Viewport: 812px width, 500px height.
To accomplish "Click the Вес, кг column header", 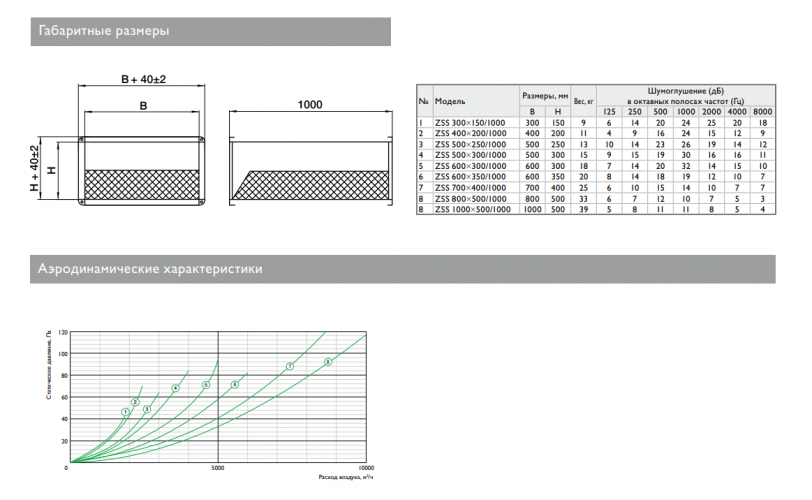I will tap(584, 101).
